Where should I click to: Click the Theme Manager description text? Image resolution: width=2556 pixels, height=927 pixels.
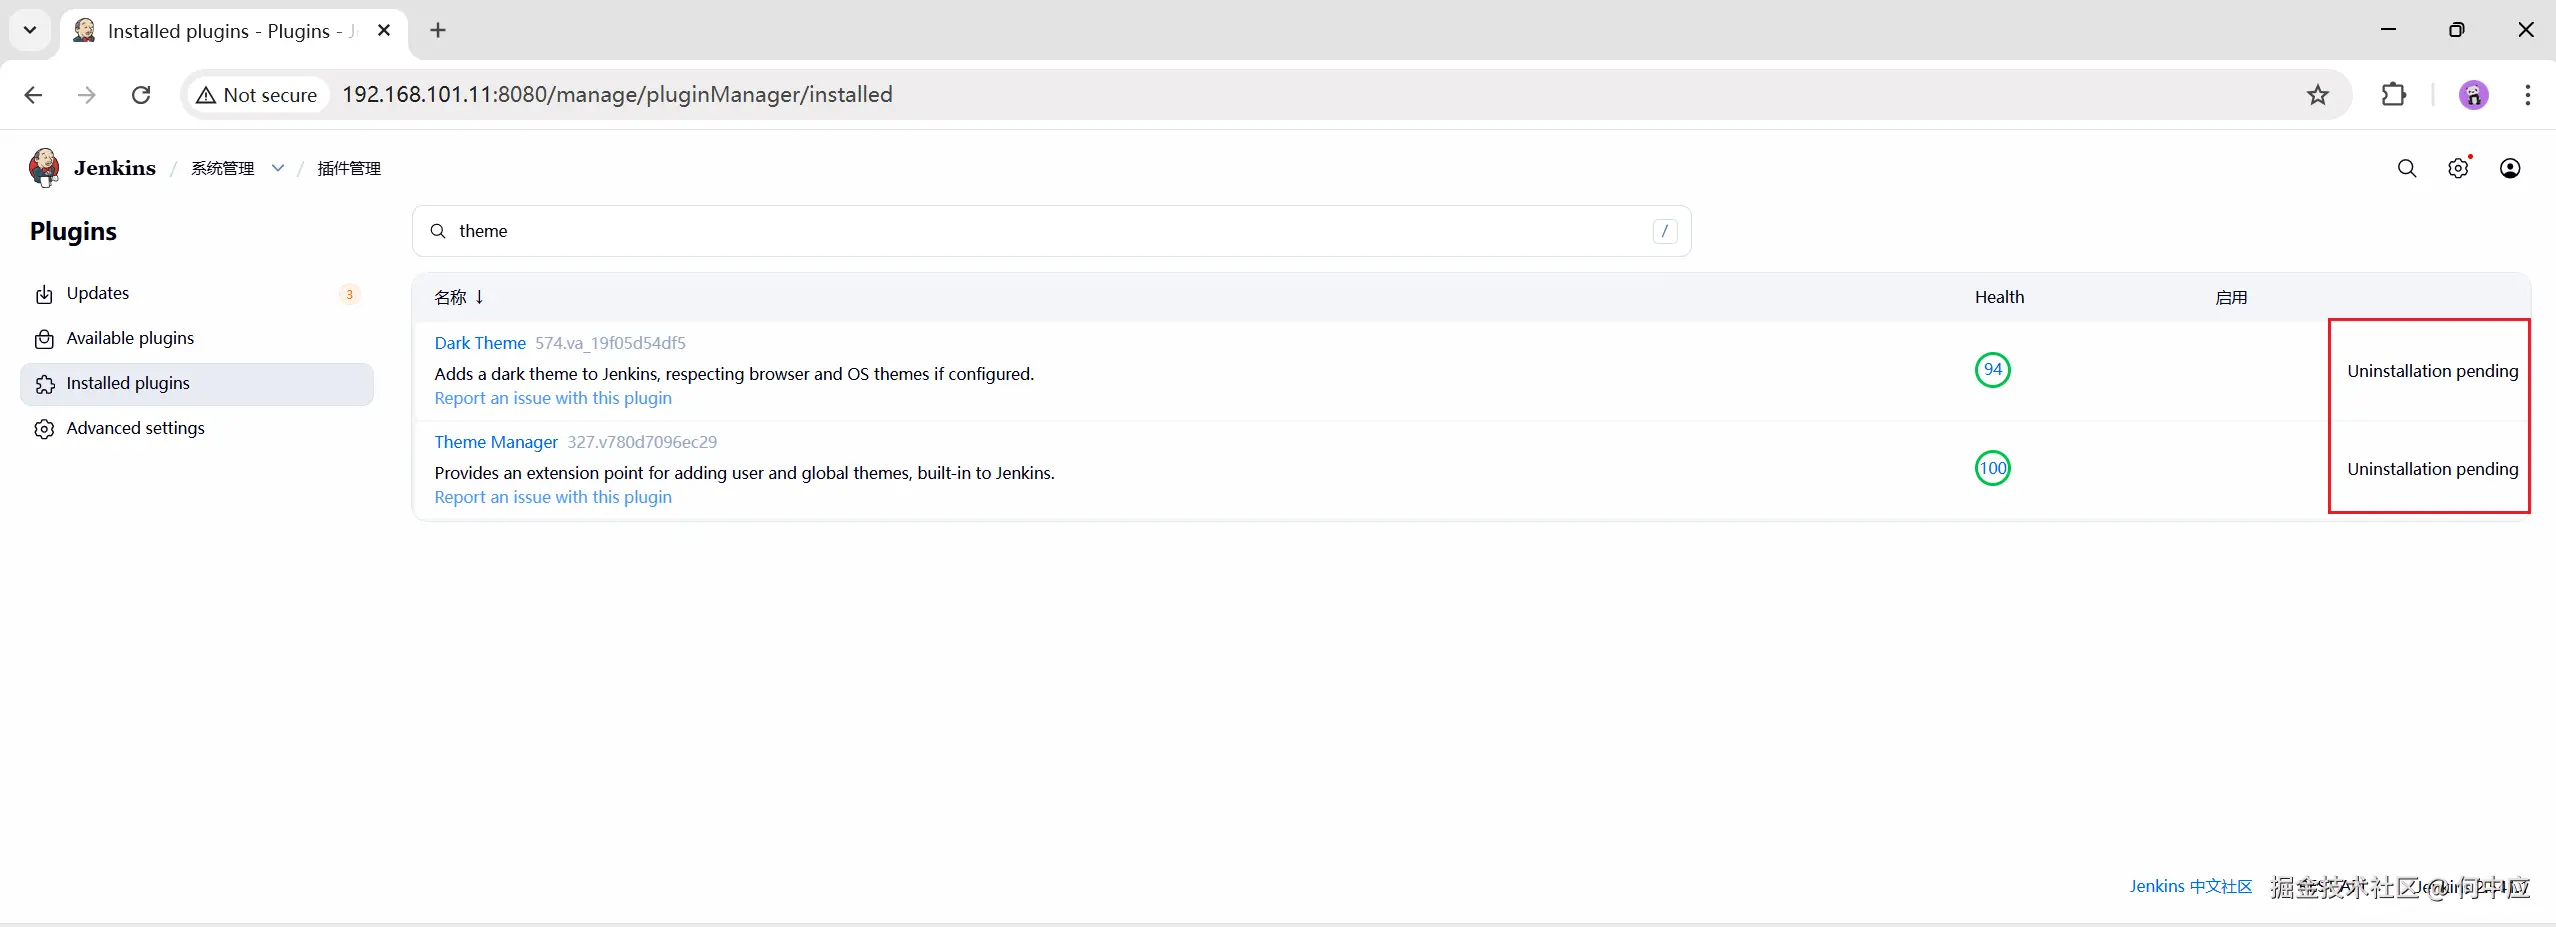pyautogui.click(x=744, y=473)
